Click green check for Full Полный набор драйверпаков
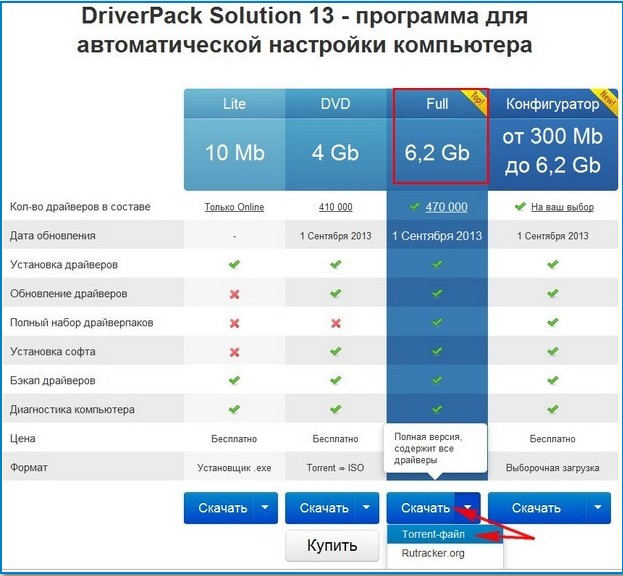 (x=437, y=322)
